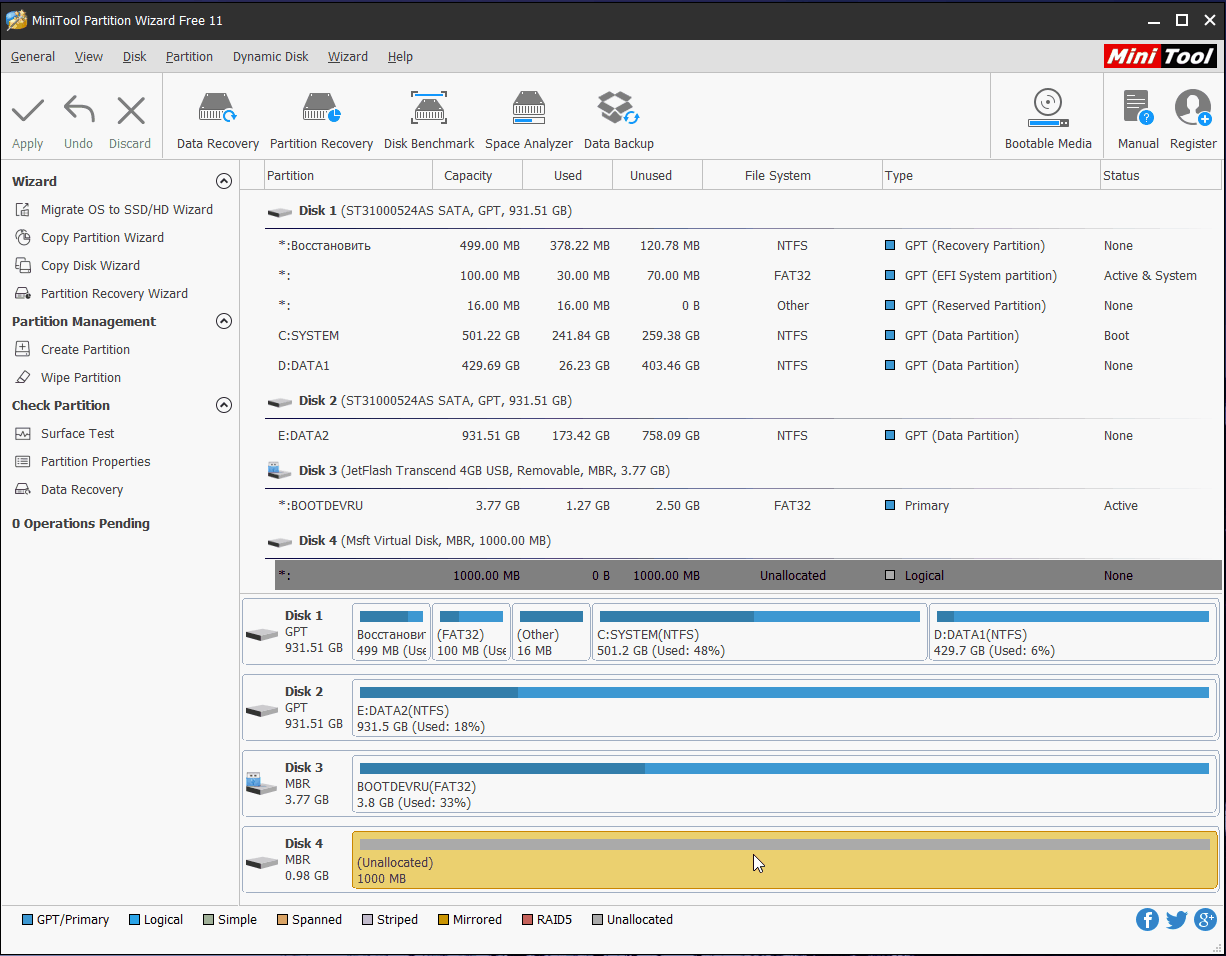The image size is (1226, 956).
Task: Collapse the Check Partition section
Action: (x=224, y=405)
